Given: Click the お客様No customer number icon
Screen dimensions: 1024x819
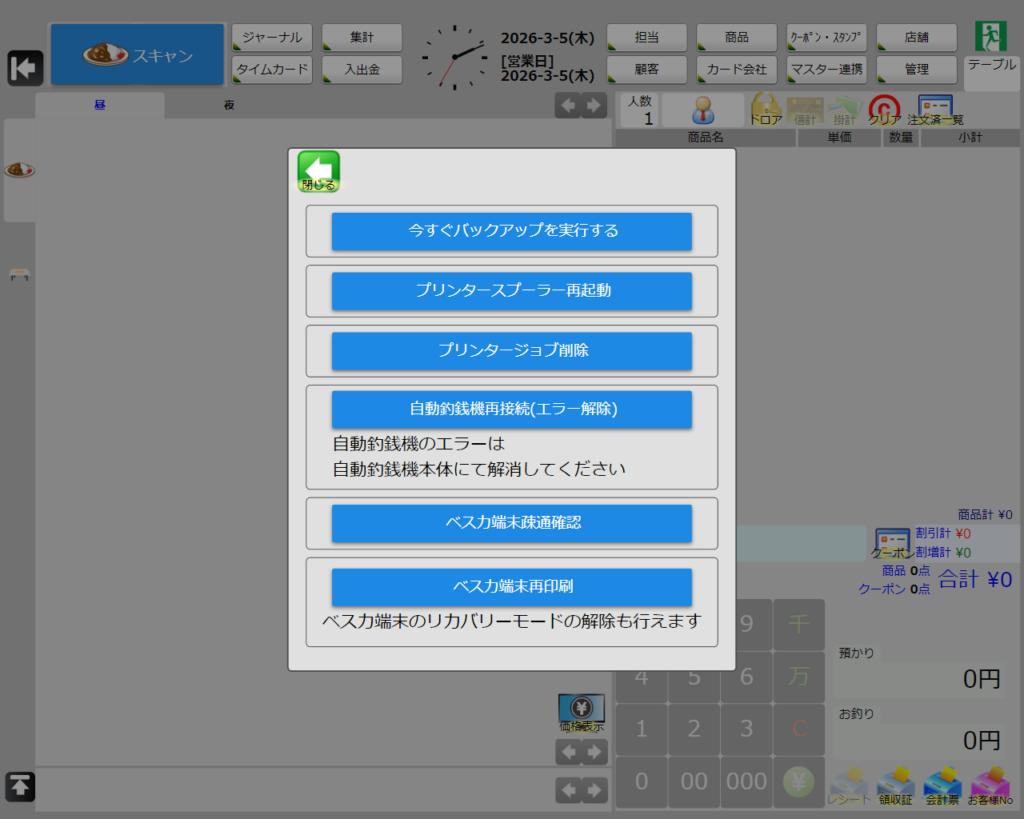Looking at the screenshot, I should click(989, 786).
